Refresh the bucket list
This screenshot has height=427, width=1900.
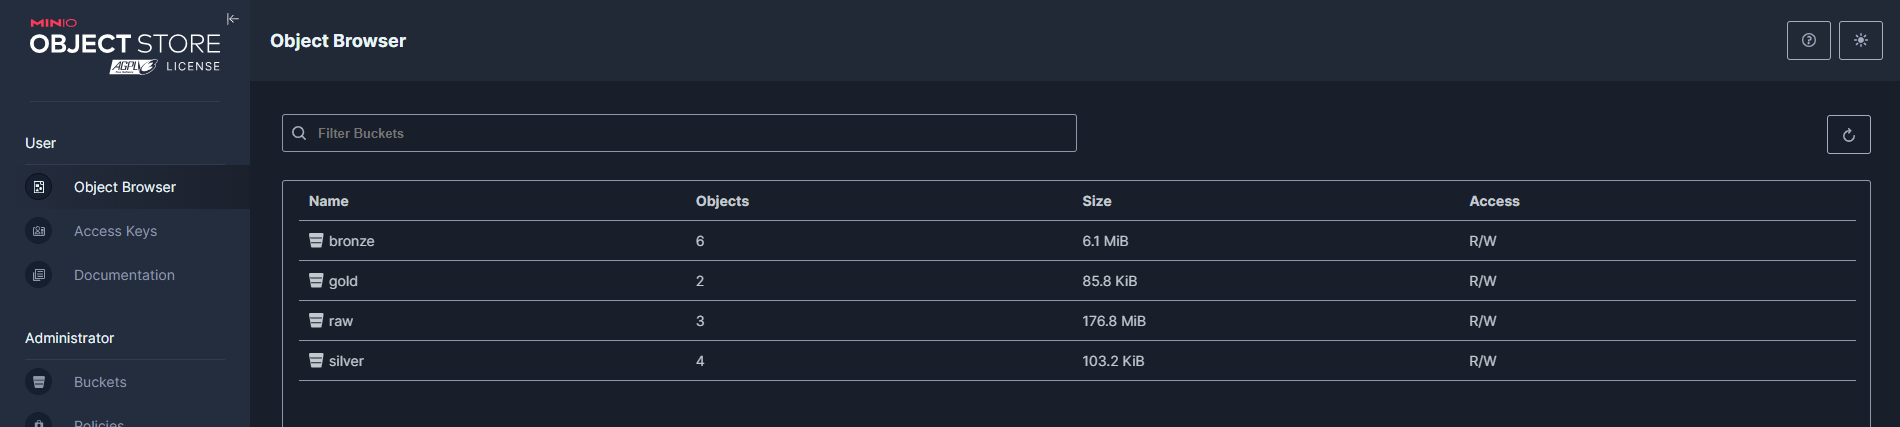click(1848, 135)
